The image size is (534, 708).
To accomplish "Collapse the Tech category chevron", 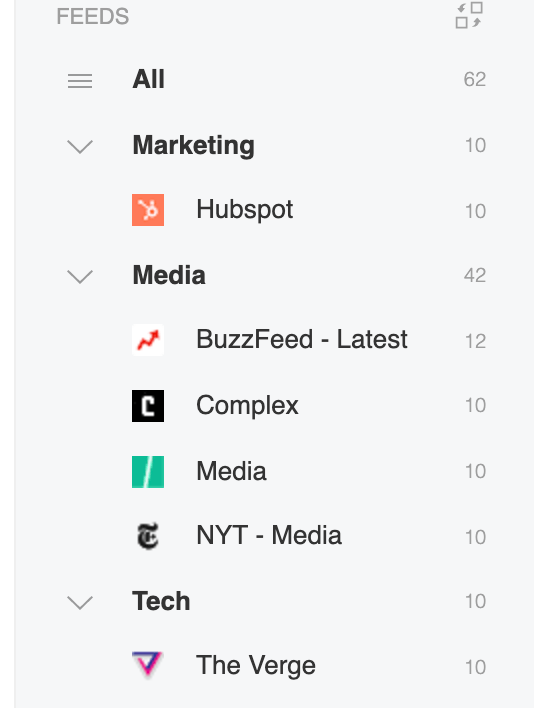I will pyautogui.click(x=80, y=602).
